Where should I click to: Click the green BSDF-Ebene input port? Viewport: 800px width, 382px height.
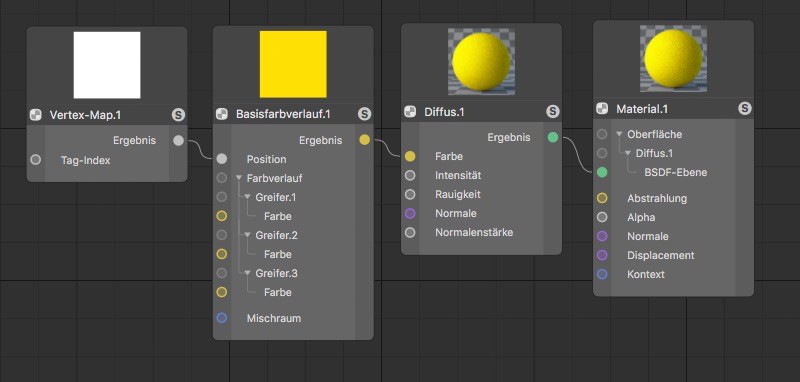coord(602,172)
